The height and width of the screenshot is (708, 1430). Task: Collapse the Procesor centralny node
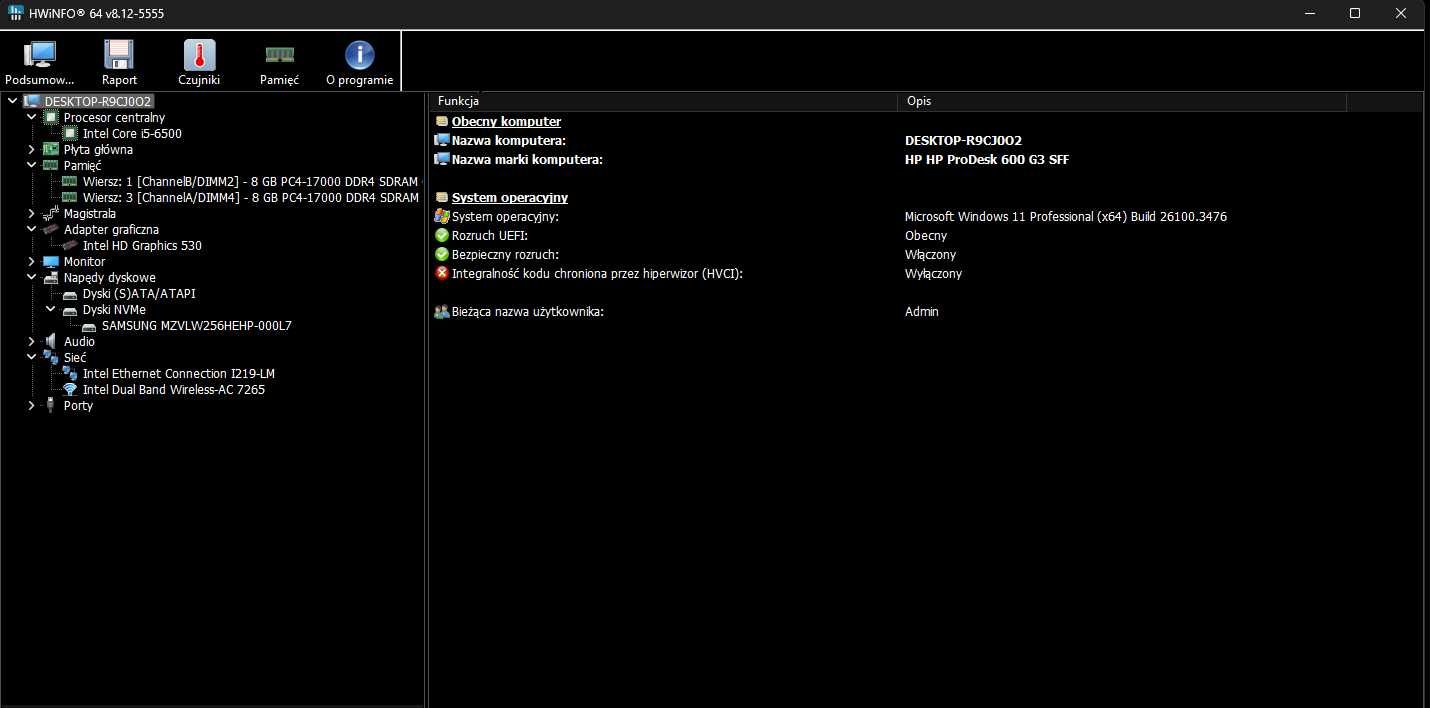pos(31,117)
